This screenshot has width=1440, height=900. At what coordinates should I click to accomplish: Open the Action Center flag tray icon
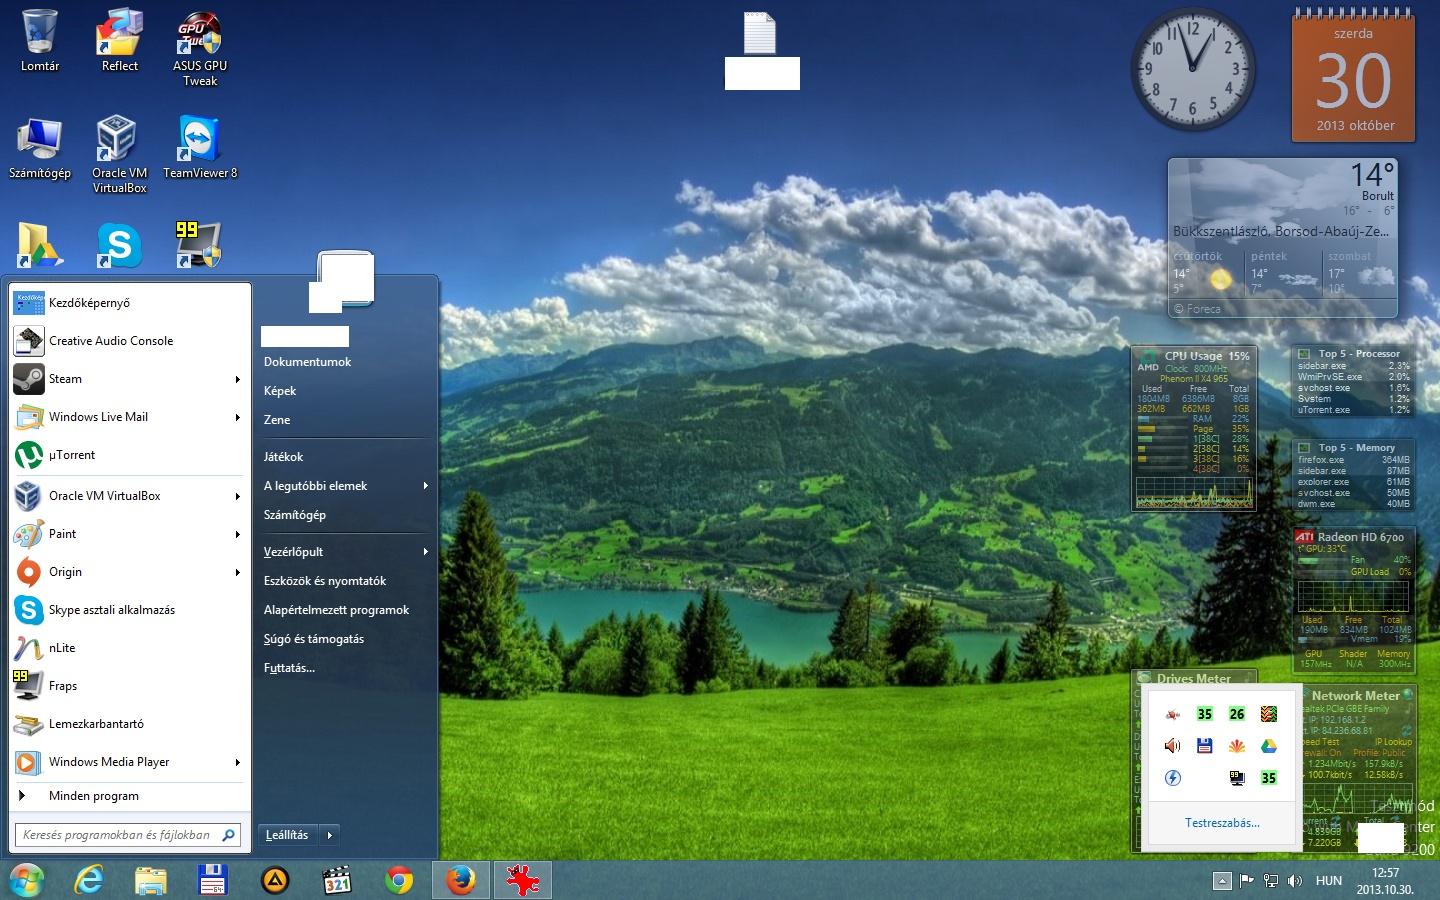1246,881
